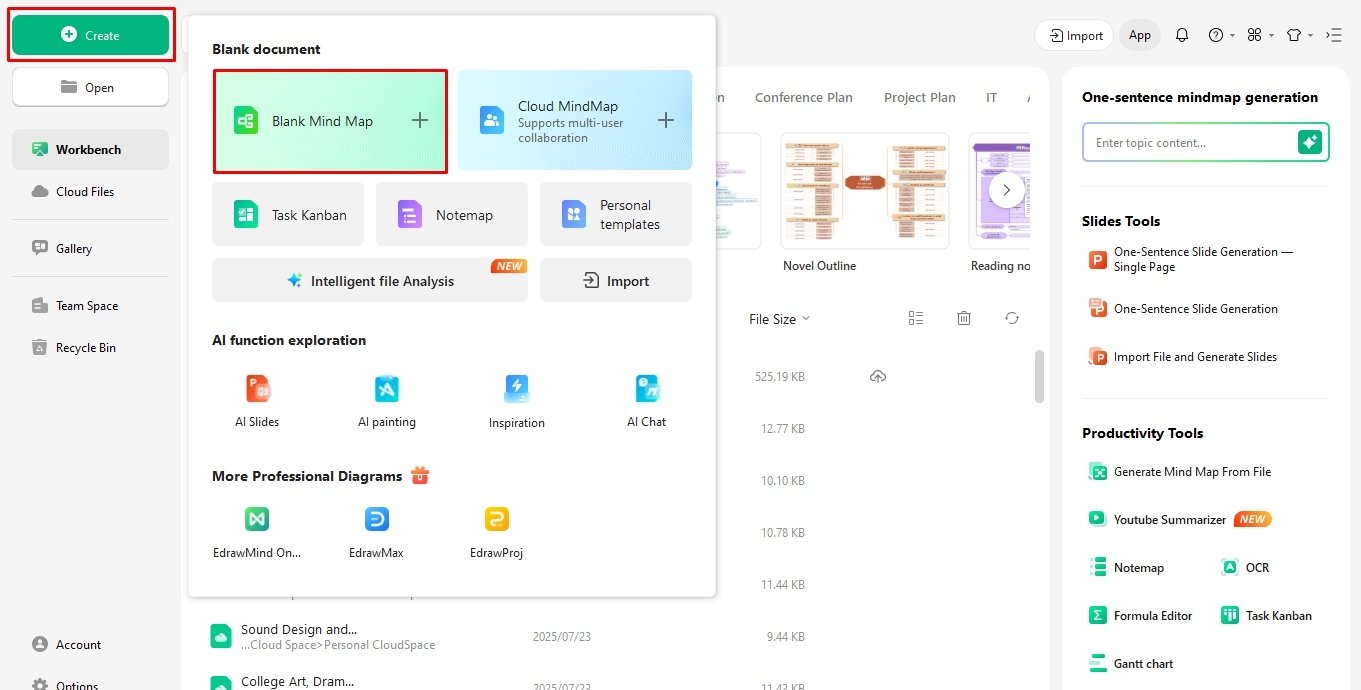Click the AI sparkle generate button

coord(1310,143)
